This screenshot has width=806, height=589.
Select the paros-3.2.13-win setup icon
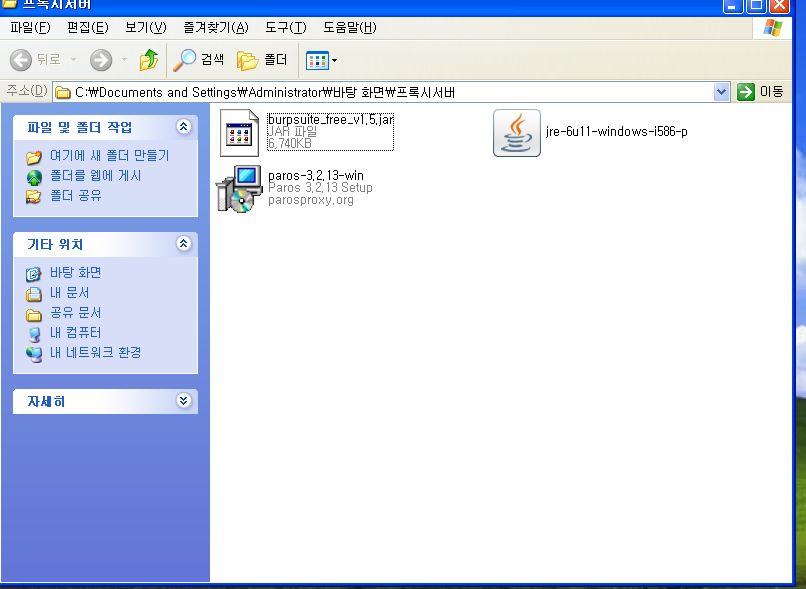pyautogui.click(x=239, y=189)
